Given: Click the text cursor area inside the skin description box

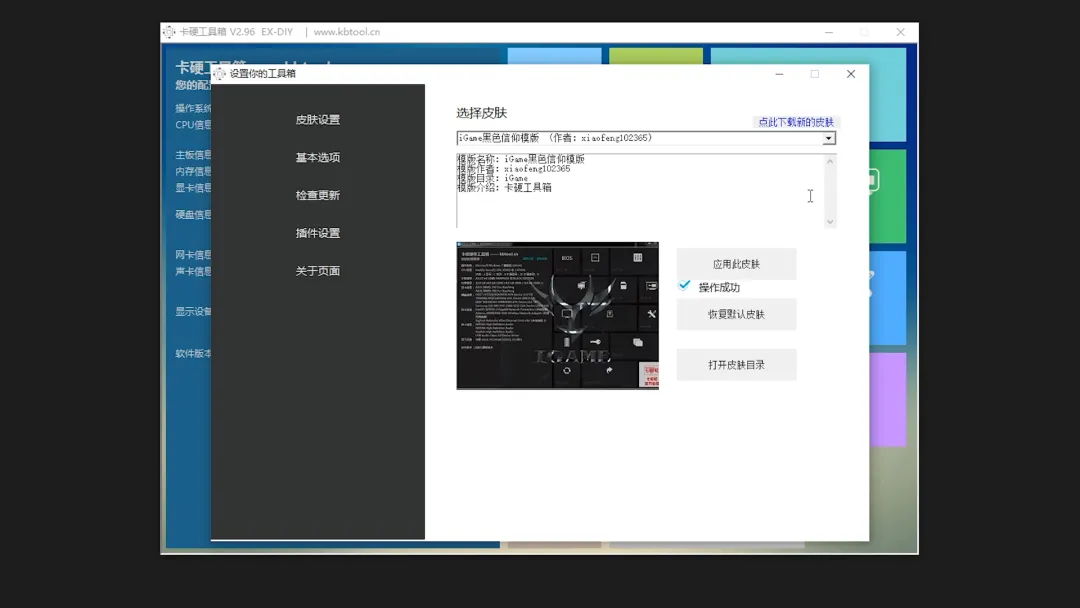Looking at the screenshot, I should [x=810, y=196].
